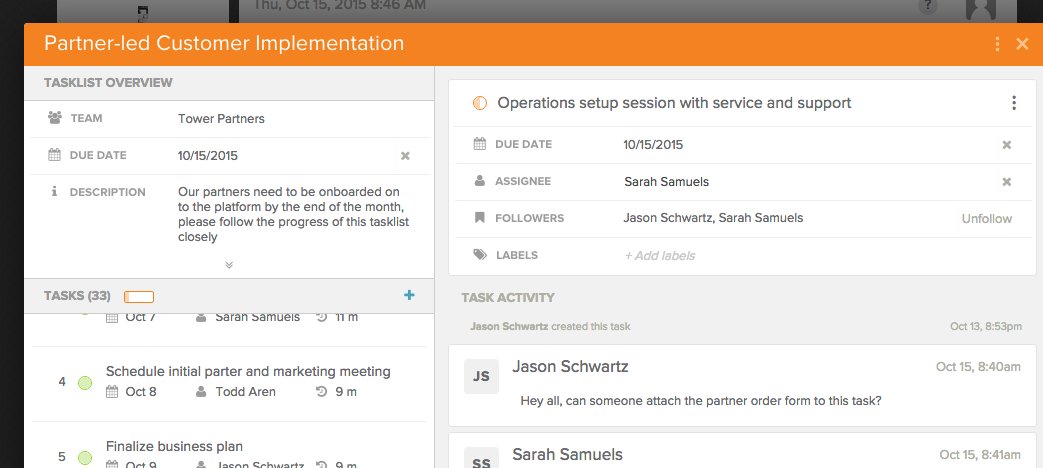Click the time history icon beside 9 m on task 4
This screenshot has width=1043, height=468.
click(321, 392)
